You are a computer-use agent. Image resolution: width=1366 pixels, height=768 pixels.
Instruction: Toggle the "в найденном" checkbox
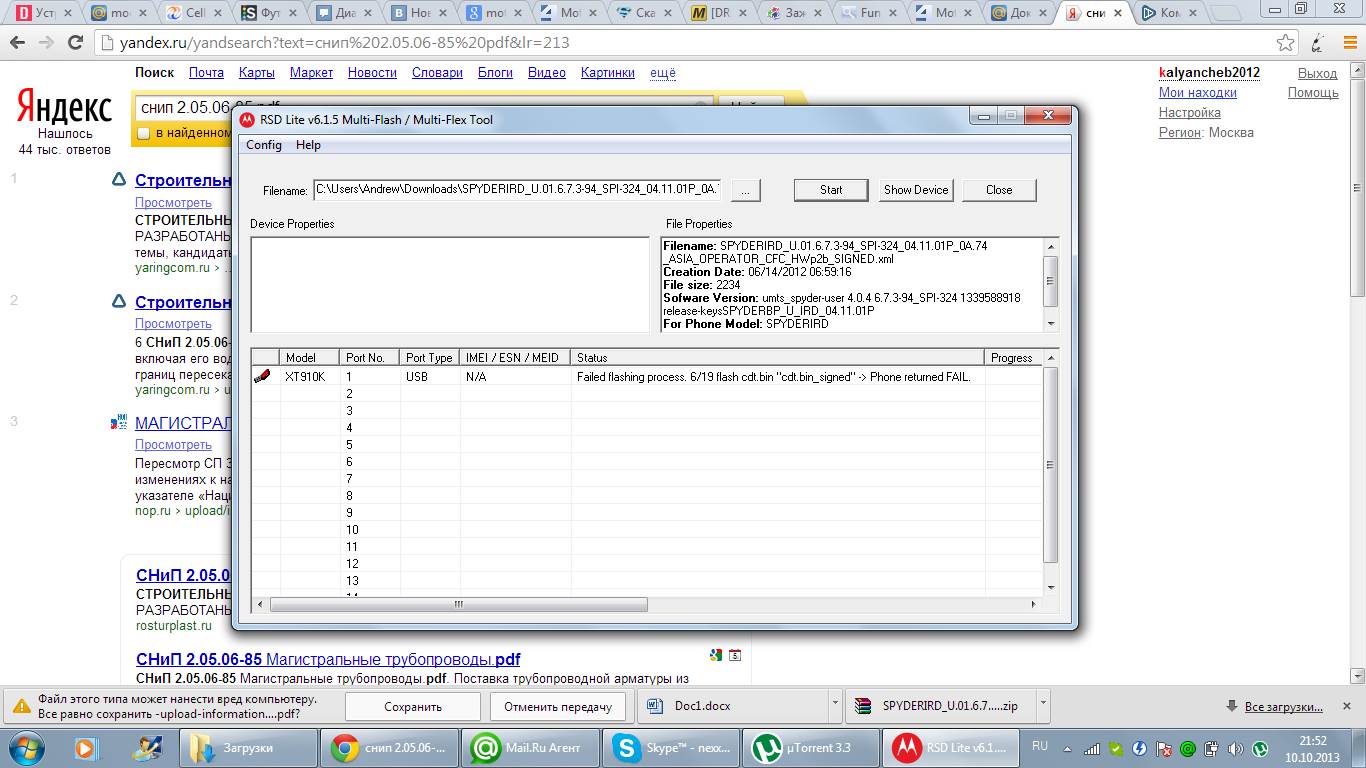pyautogui.click(x=143, y=133)
